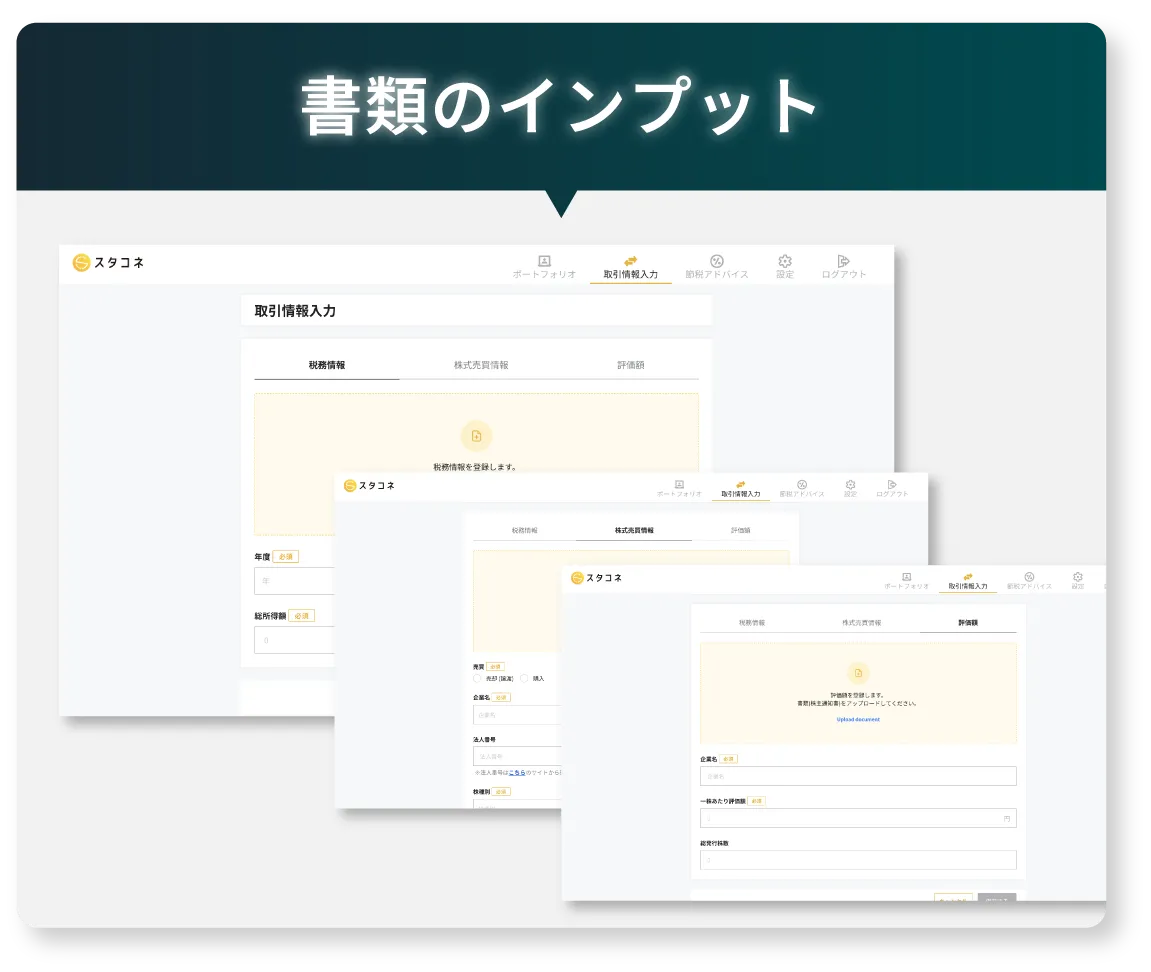Viewport: 1151px width, 972px height.
Task: Open the 税務情報 tab in the frontmost window
Action: tap(752, 623)
